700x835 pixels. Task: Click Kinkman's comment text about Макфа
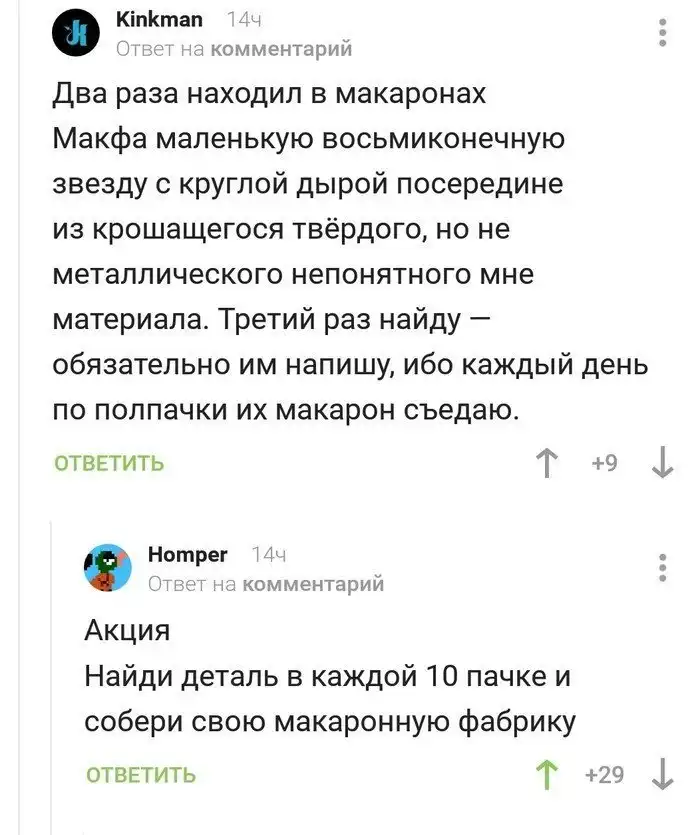click(x=350, y=251)
